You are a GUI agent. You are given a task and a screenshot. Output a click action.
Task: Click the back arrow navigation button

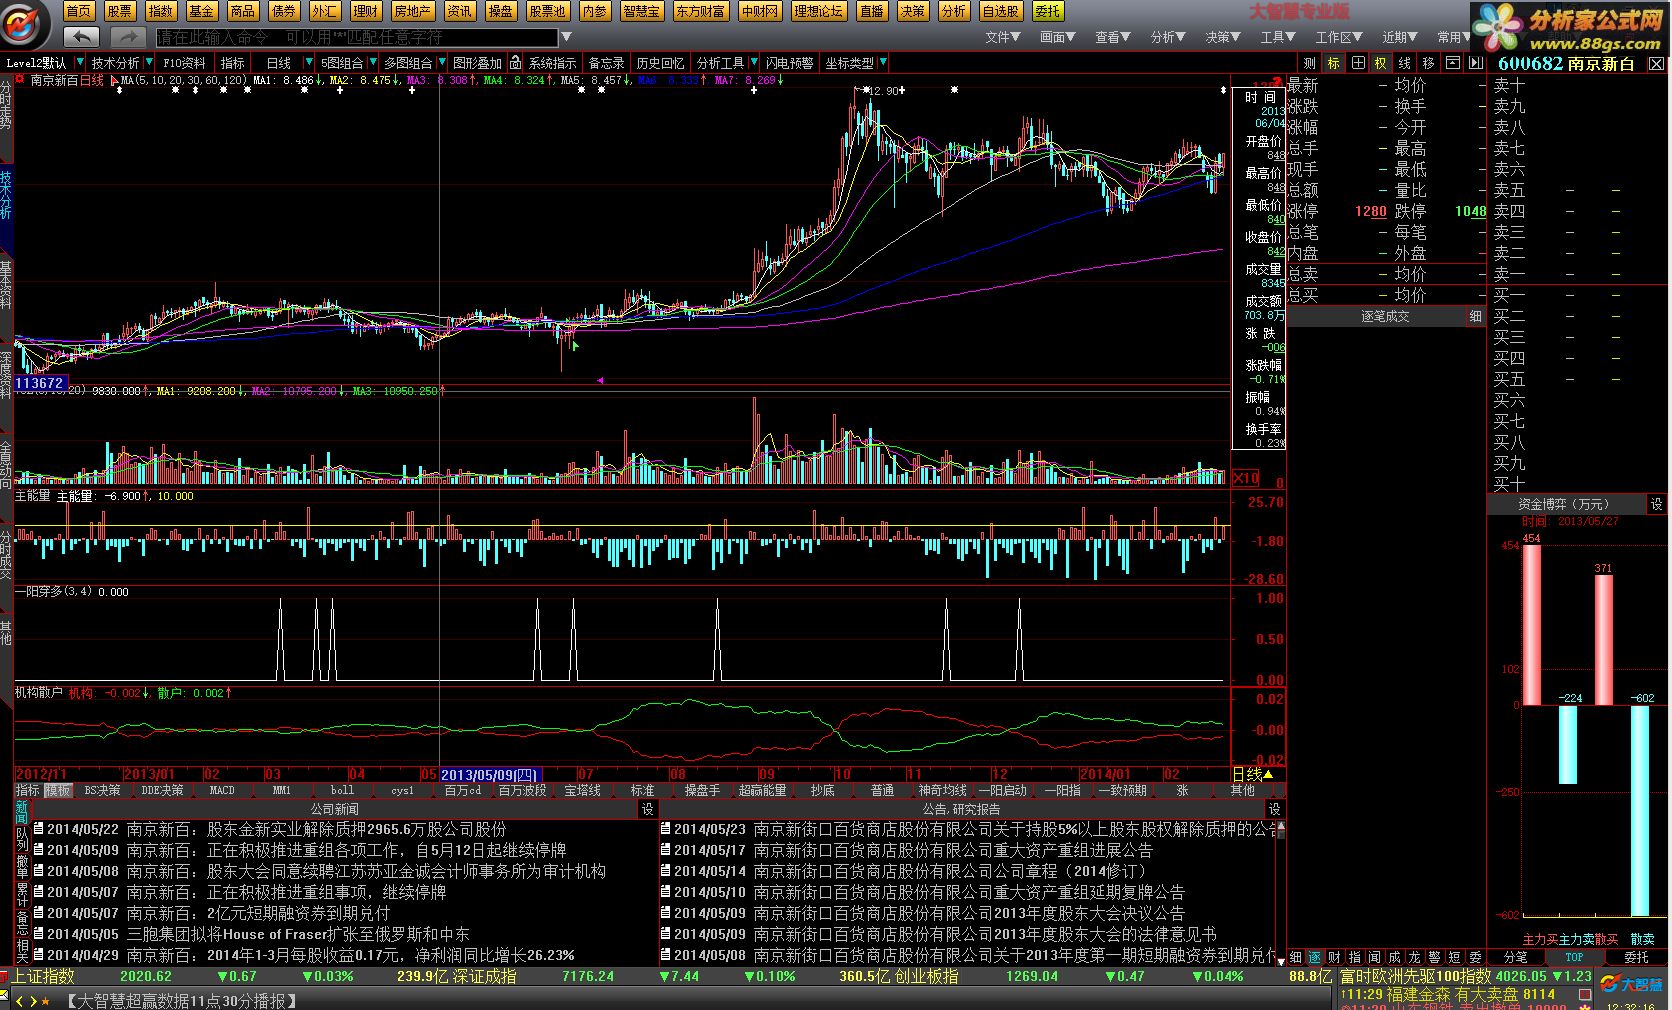[x=81, y=37]
